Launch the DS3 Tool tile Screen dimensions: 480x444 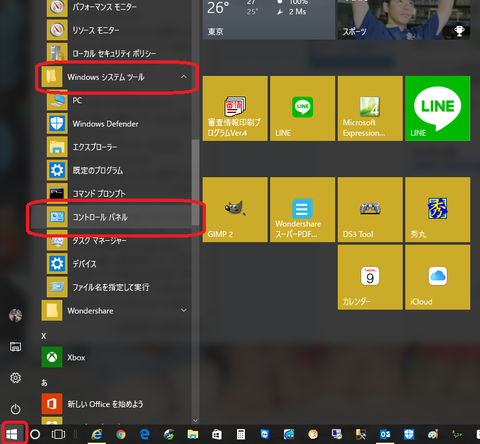click(370, 210)
